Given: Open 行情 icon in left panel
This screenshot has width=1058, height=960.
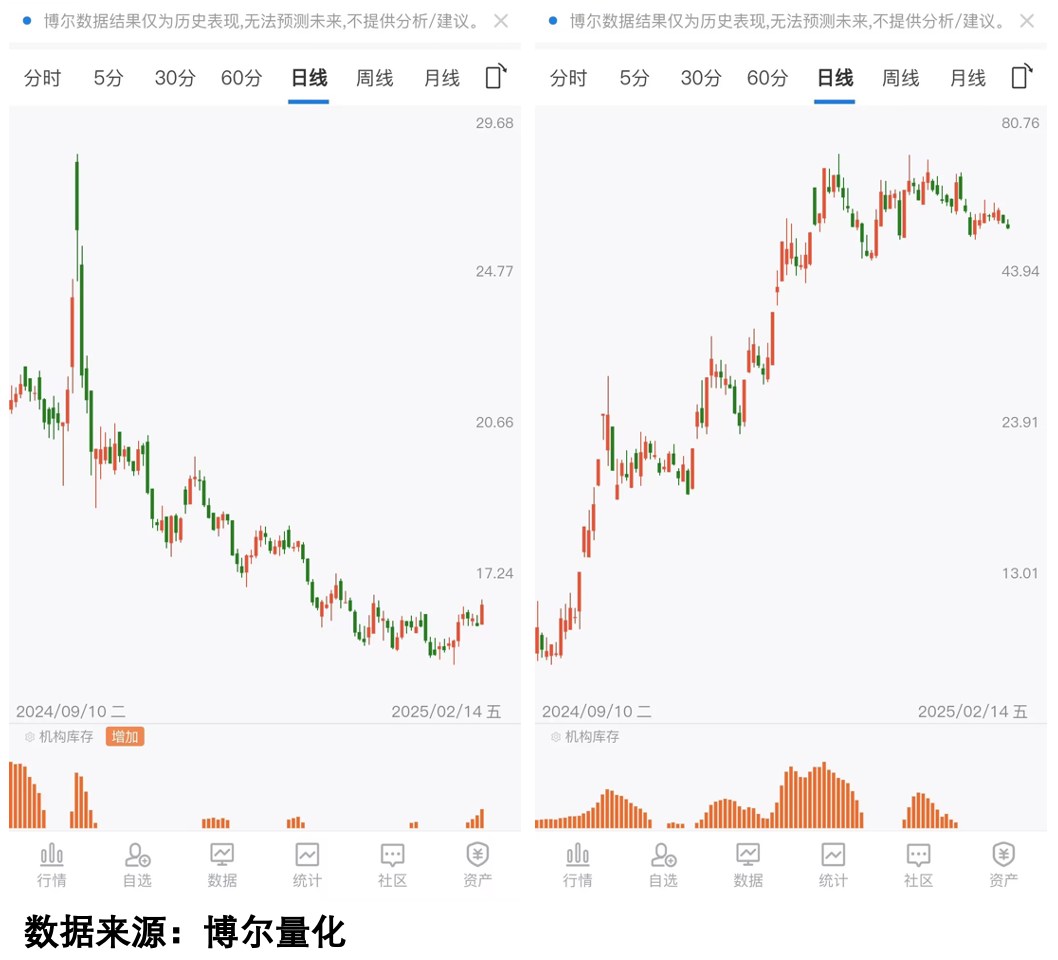Looking at the screenshot, I should (52, 864).
